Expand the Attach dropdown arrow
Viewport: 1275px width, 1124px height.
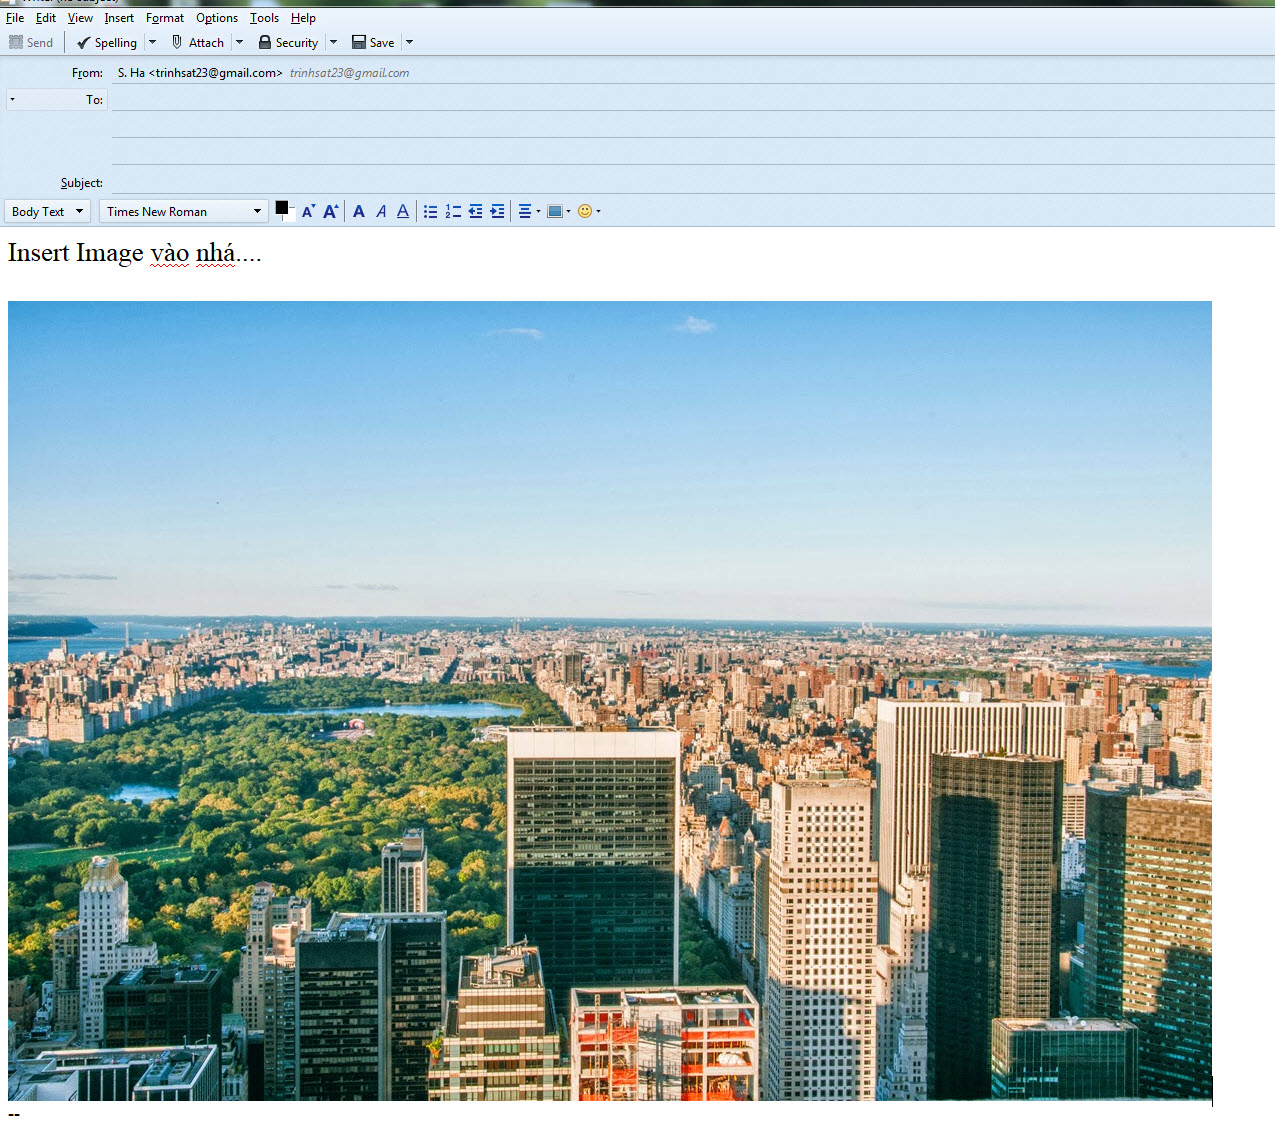[240, 42]
